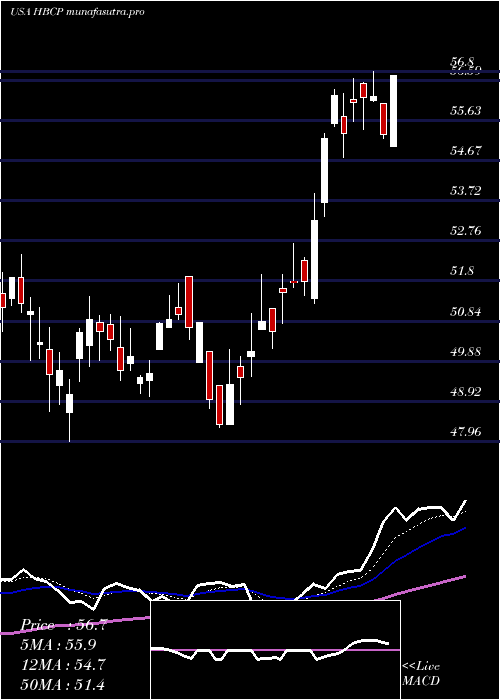Click the 'Price : 56.7' readout
The image size is (500, 700).
click(x=62, y=625)
